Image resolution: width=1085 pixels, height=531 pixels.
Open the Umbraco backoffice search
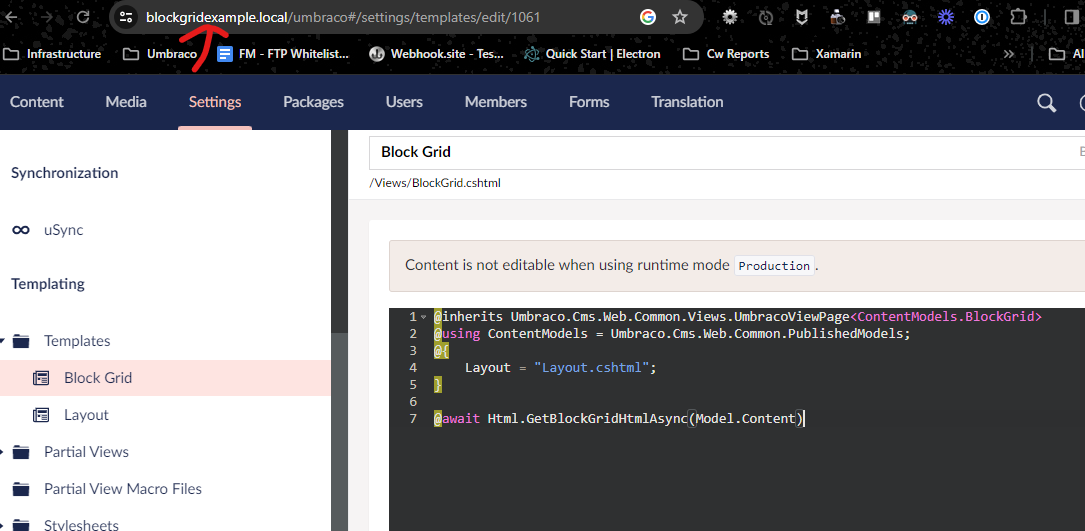[x=1047, y=103]
